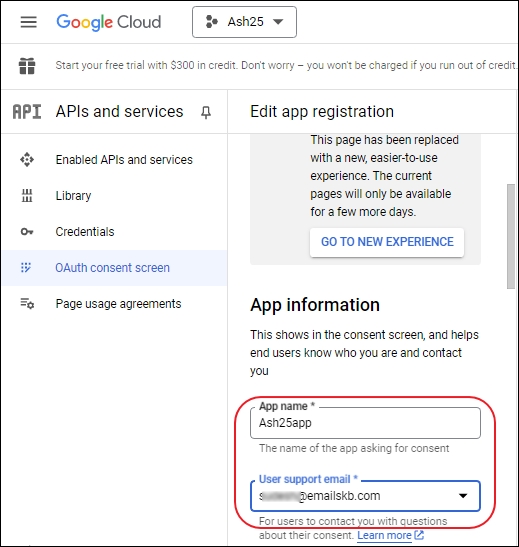Click GO TO NEW EXPERIENCE button
This screenshot has height=547, width=519.
[x=387, y=242]
